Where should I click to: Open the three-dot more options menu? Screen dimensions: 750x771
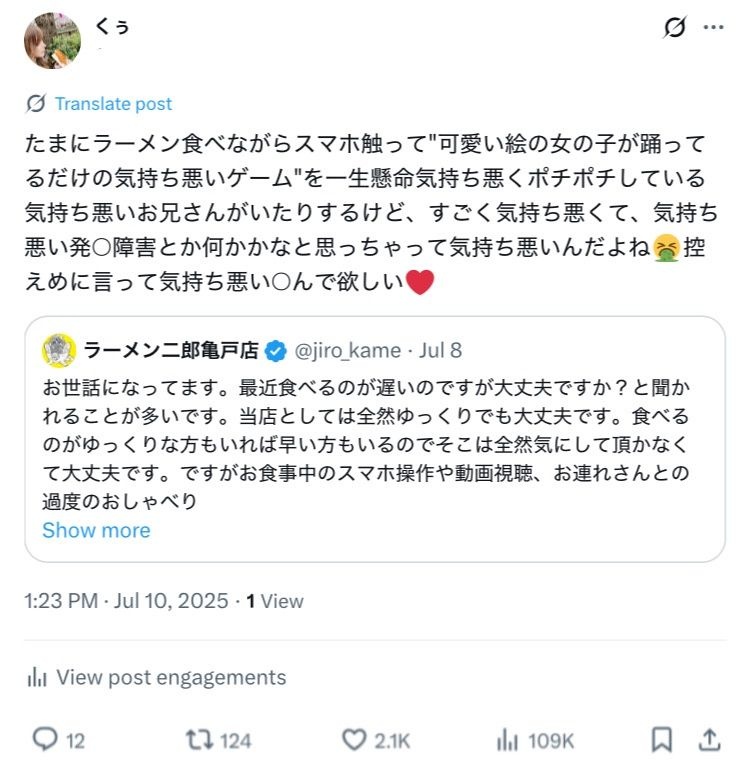coord(713,28)
